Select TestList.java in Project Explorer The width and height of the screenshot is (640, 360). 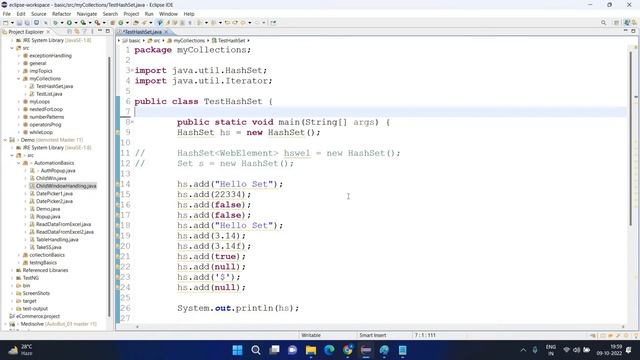click(49, 94)
